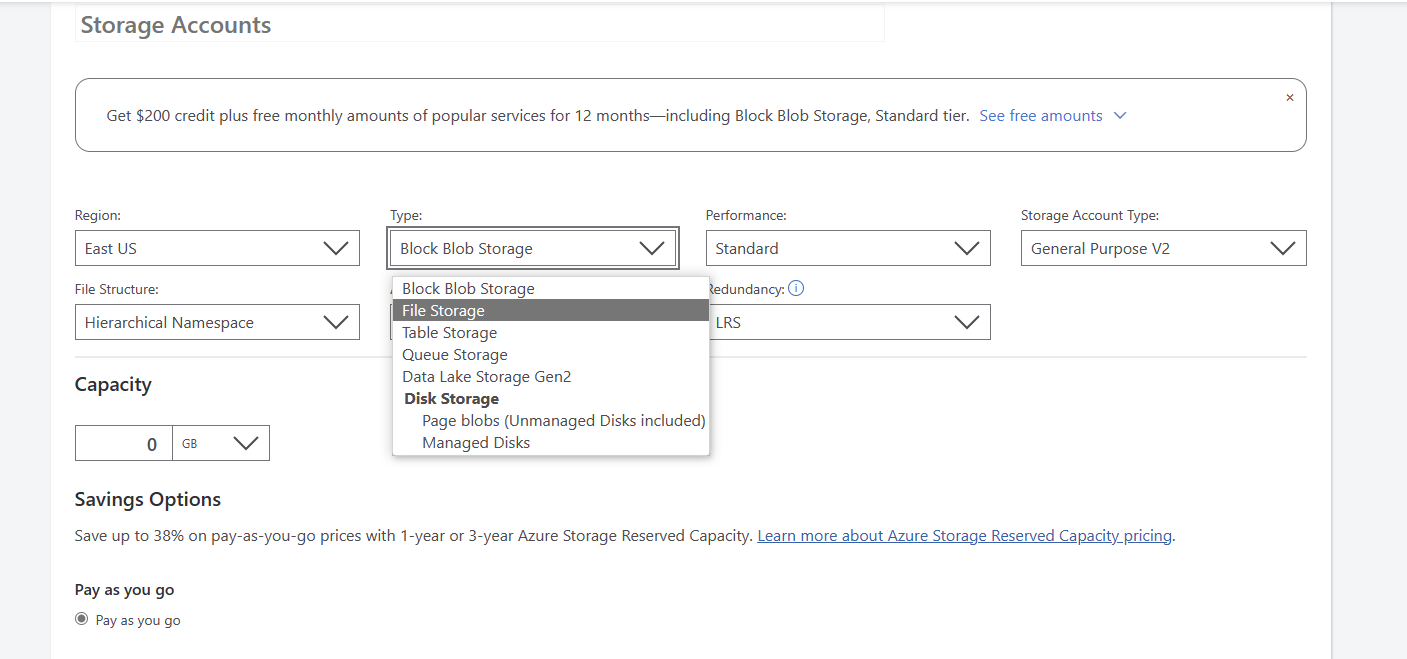This screenshot has width=1407, height=659.
Task: Click the Savings Options heading
Action: (x=148, y=499)
